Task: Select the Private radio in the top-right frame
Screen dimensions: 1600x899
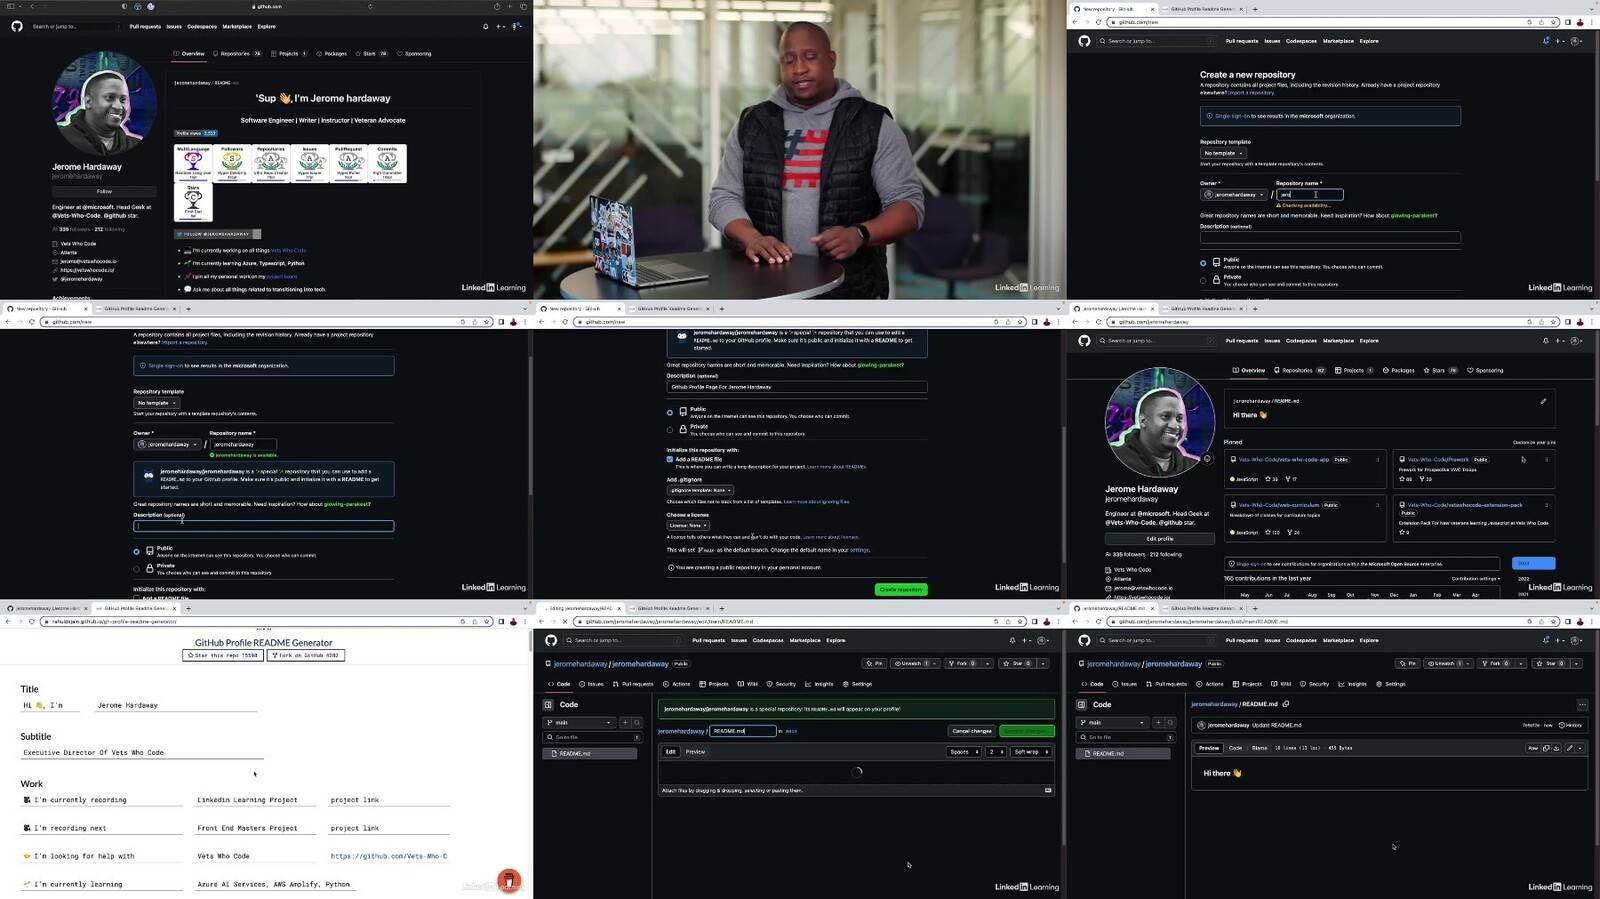Action: pyautogui.click(x=1203, y=280)
